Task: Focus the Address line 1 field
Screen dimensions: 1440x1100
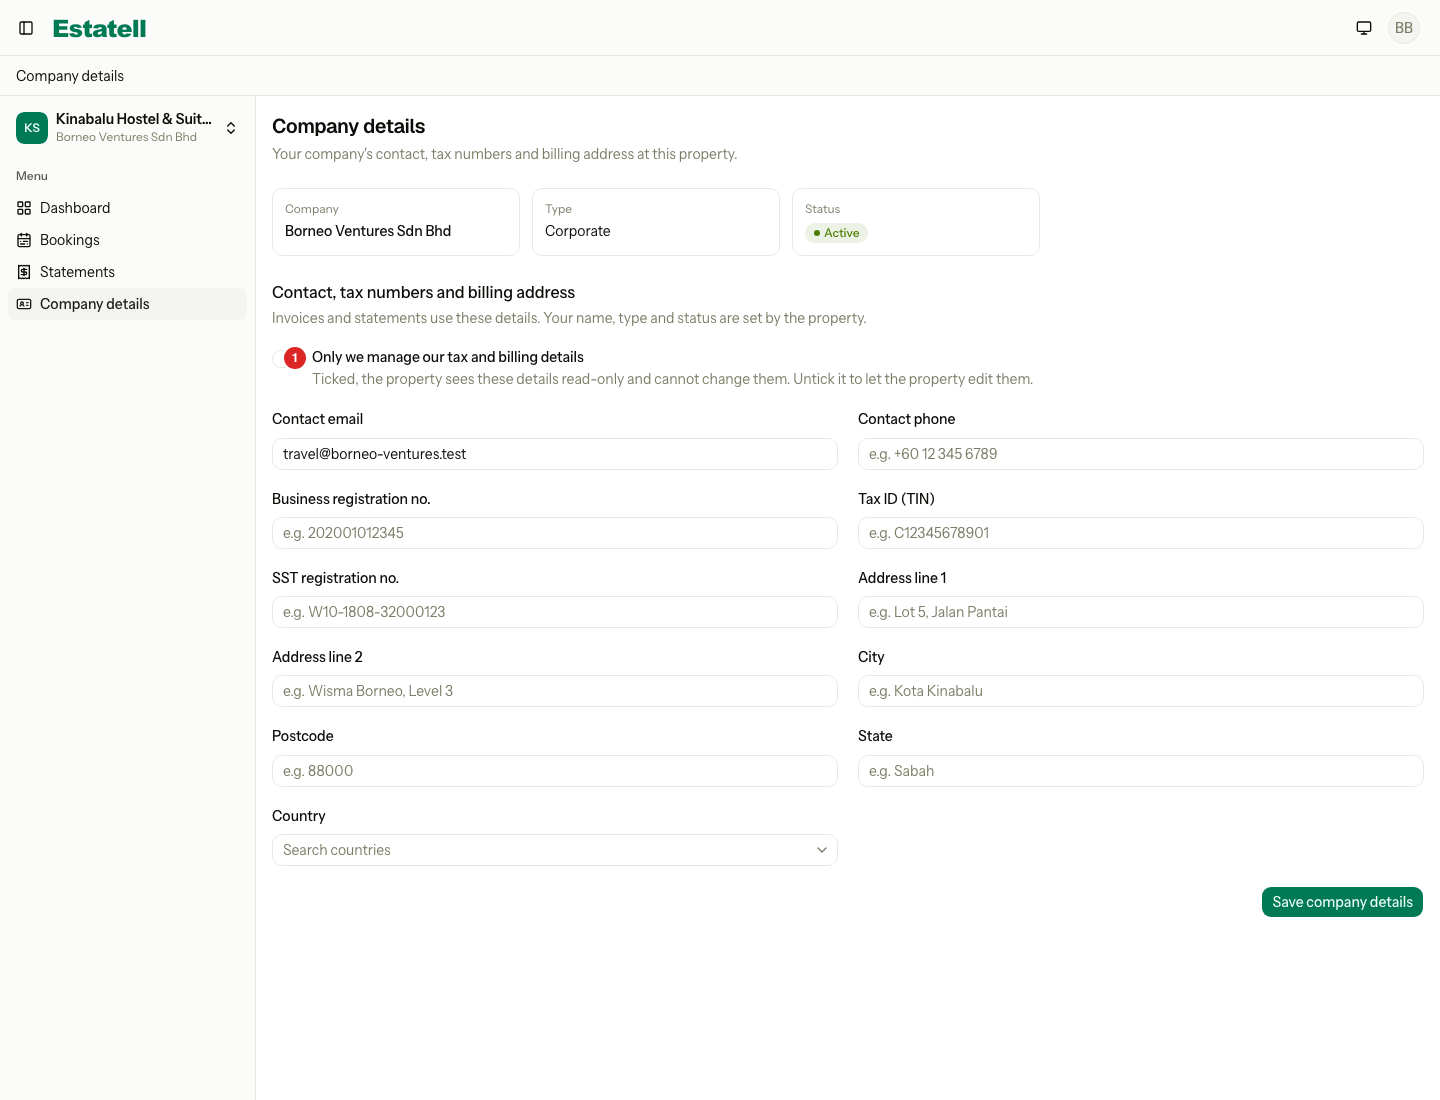Action: (x=1141, y=612)
